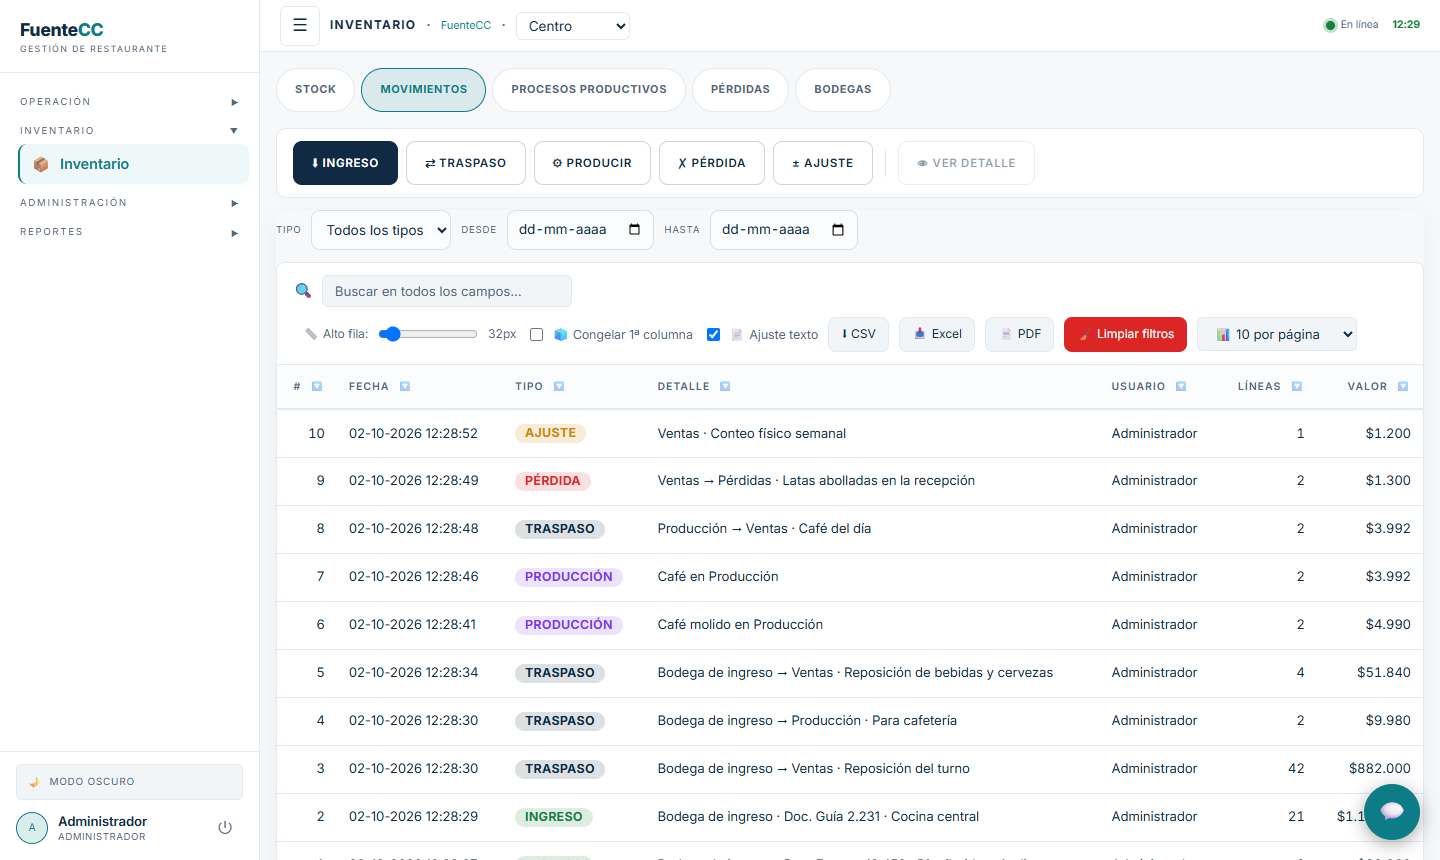1440x860 pixels.
Task: Click the Buscar en todos los campos field
Action: pos(447,291)
